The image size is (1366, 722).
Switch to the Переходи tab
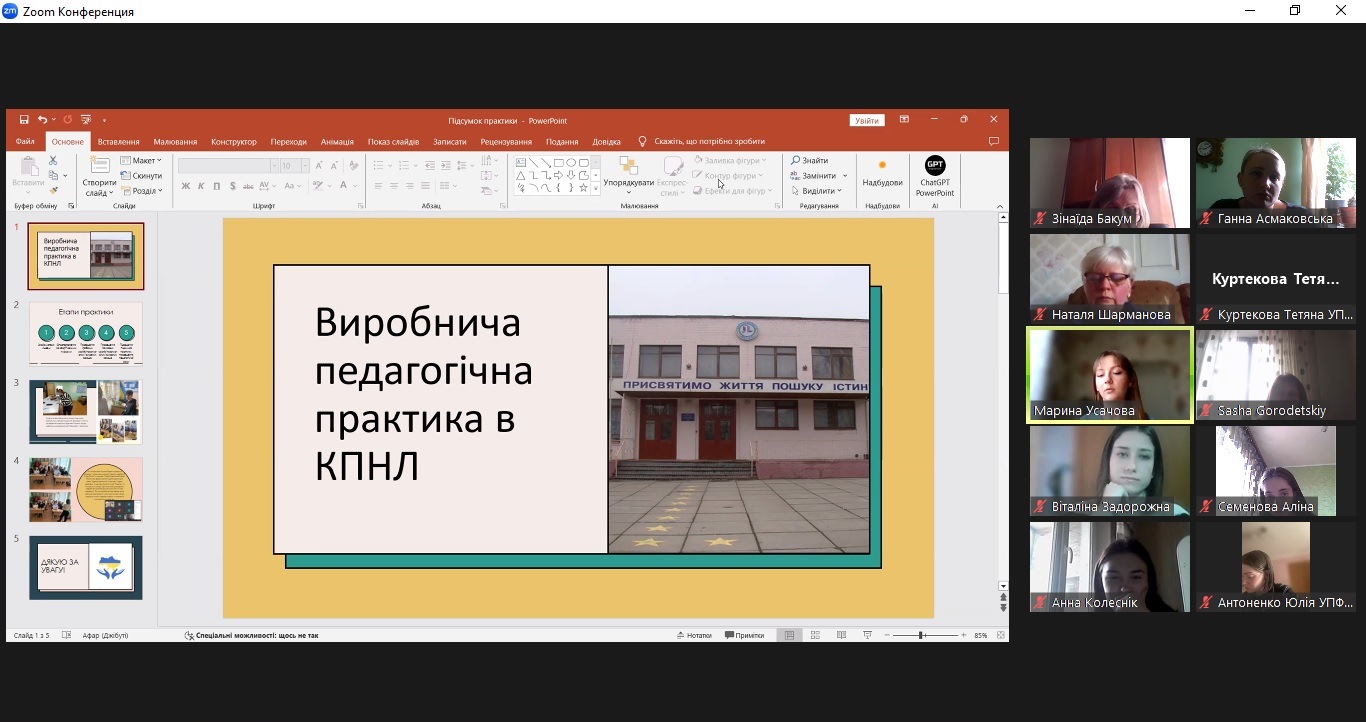[x=288, y=142]
